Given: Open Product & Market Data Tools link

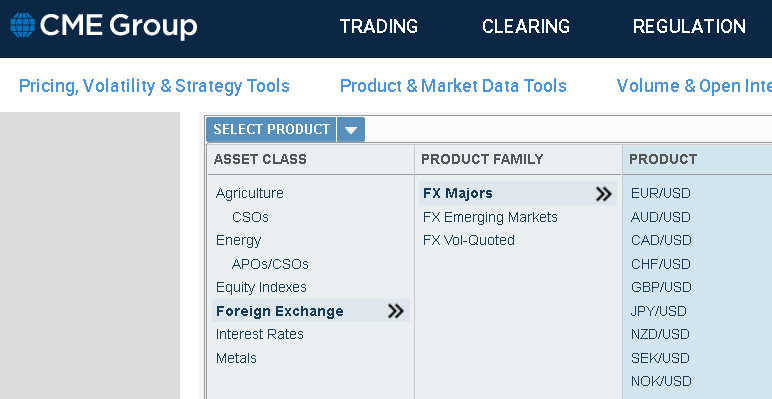Looking at the screenshot, I should (x=453, y=86).
